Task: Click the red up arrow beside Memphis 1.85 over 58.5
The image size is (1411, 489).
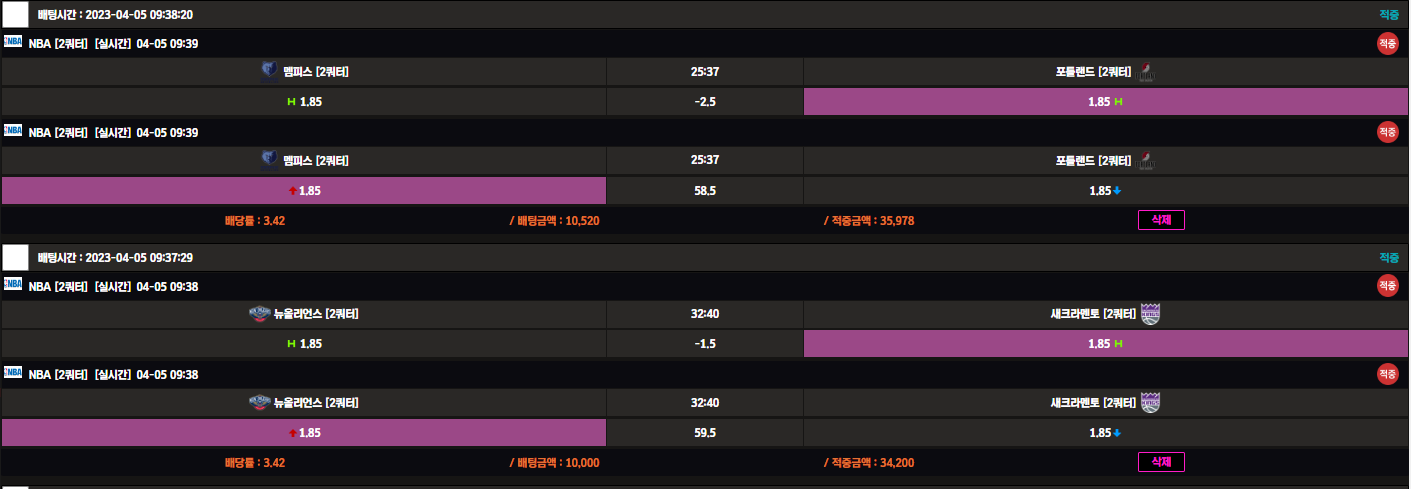Action: click(293, 190)
